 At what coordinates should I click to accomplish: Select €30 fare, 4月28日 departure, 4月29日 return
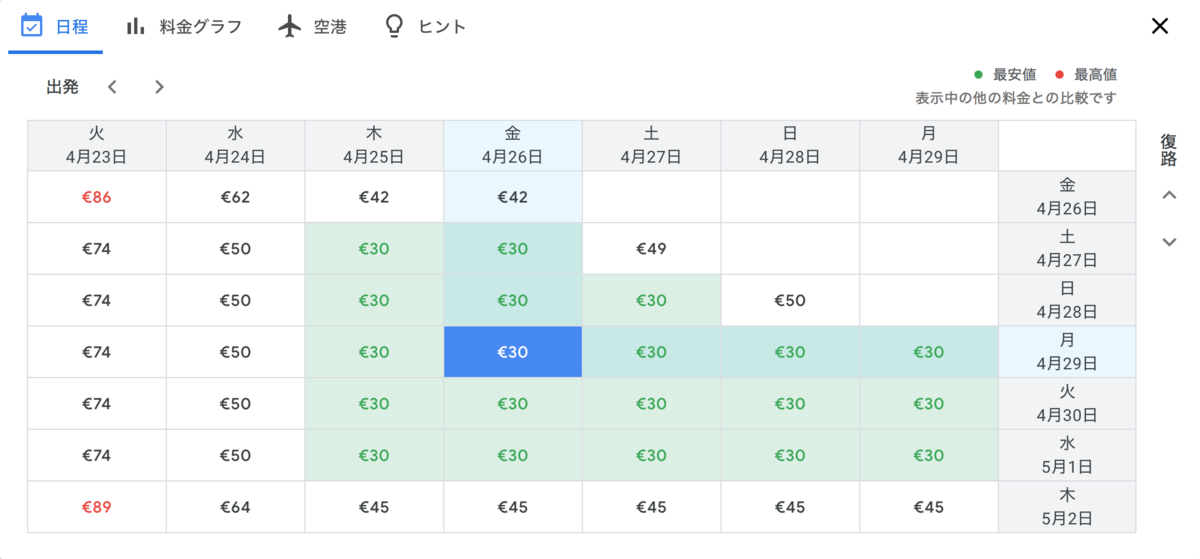pos(790,352)
